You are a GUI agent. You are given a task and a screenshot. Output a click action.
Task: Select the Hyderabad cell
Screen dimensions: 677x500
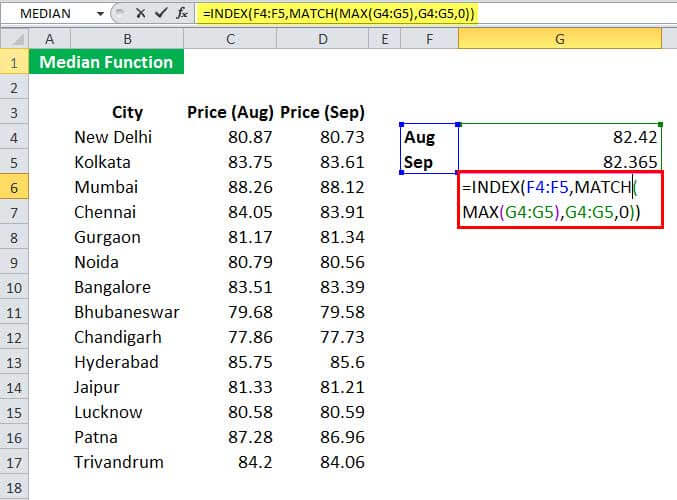click(127, 363)
